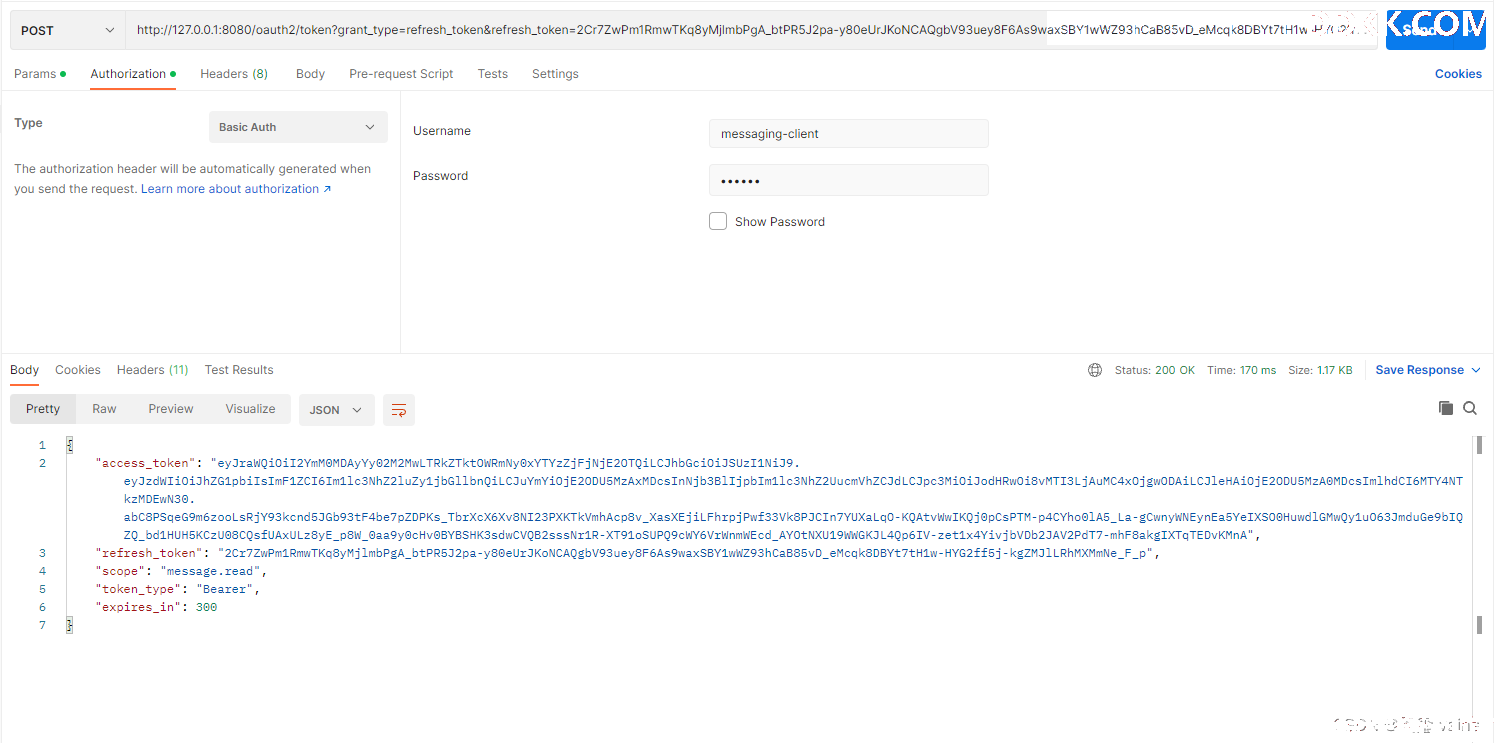1495x743 pixels.
Task: Switch to the Params tab
Action: point(40,74)
